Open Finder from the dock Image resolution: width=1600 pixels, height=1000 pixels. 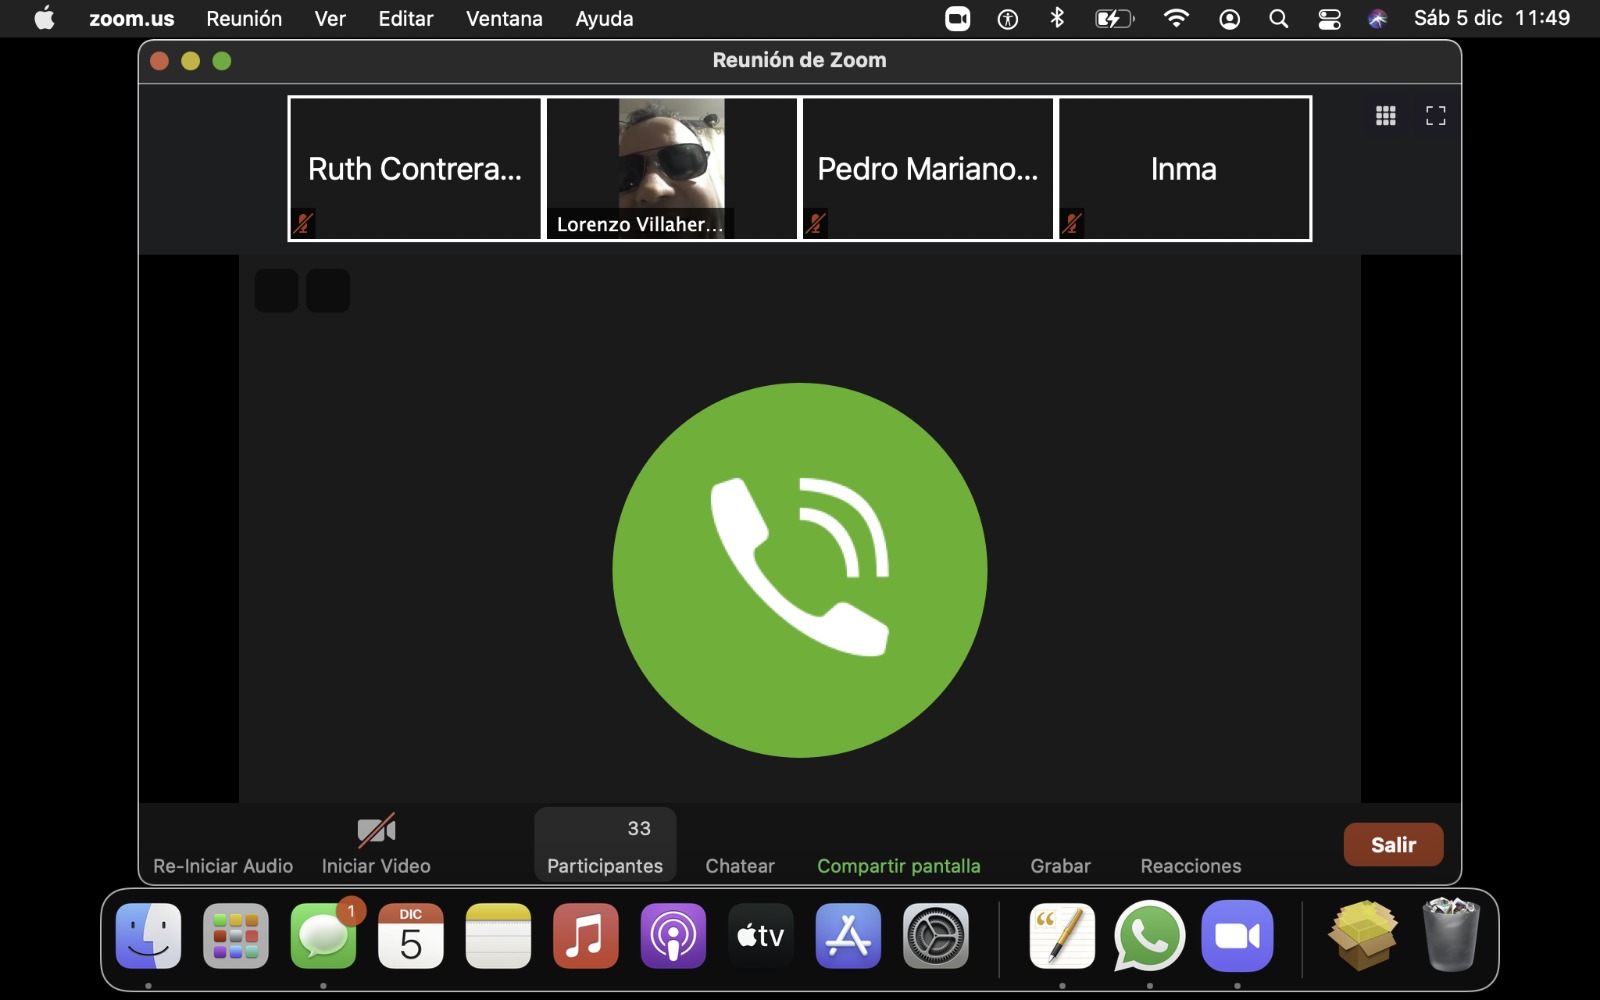(x=148, y=936)
